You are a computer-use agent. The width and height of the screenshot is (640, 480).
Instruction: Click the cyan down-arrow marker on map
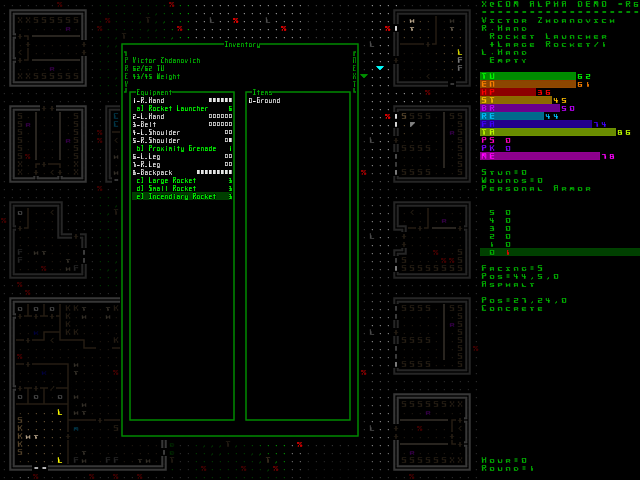pos(380,68)
